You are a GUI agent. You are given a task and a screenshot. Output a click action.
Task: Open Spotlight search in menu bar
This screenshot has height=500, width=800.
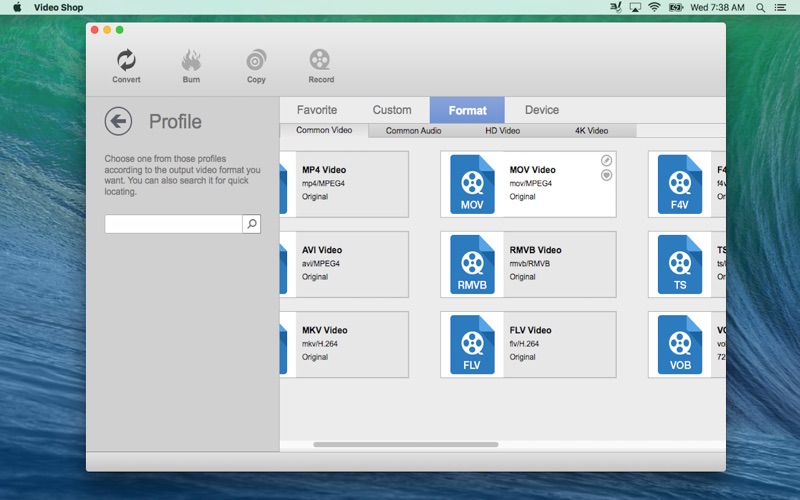[760, 7]
